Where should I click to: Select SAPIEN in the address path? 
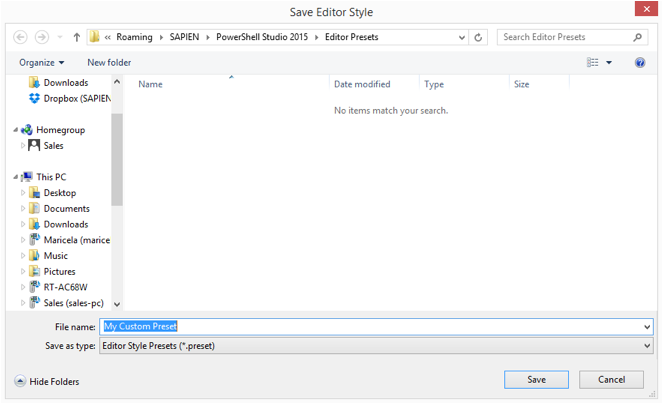(x=184, y=37)
